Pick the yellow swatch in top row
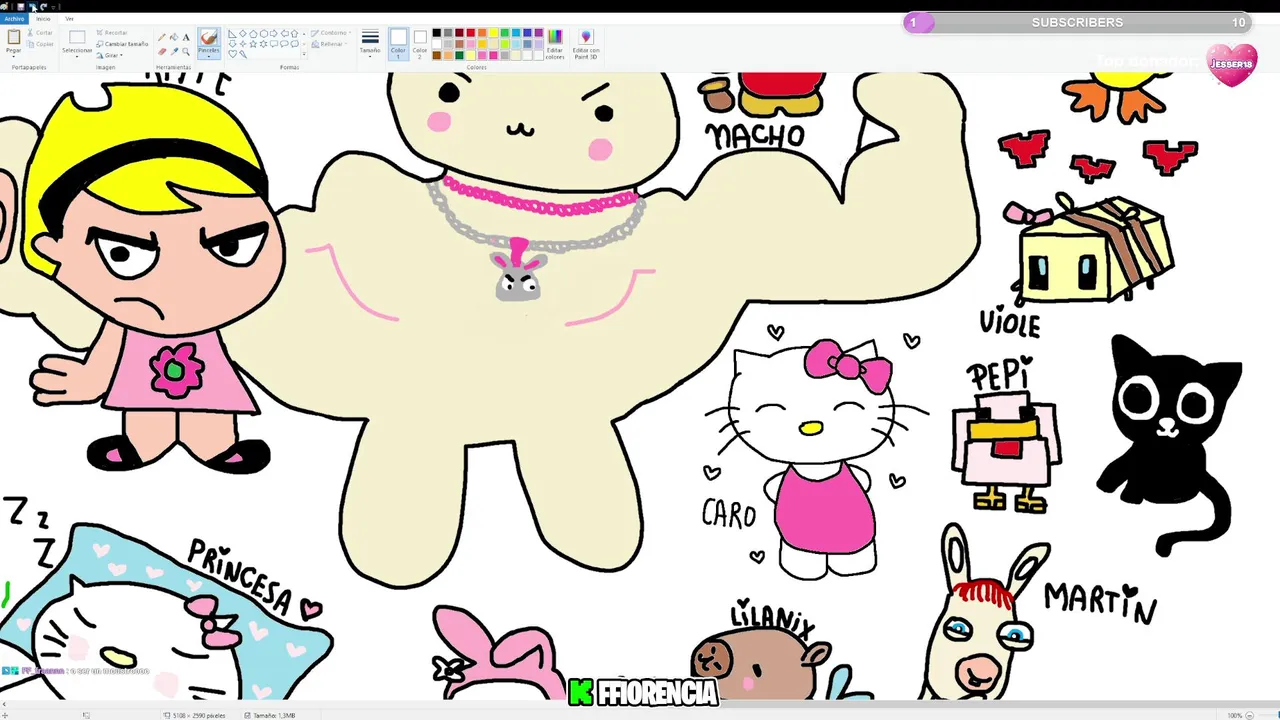Viewport: 1280px width, 720px height. pyautogui.click(x=493, y=33)
